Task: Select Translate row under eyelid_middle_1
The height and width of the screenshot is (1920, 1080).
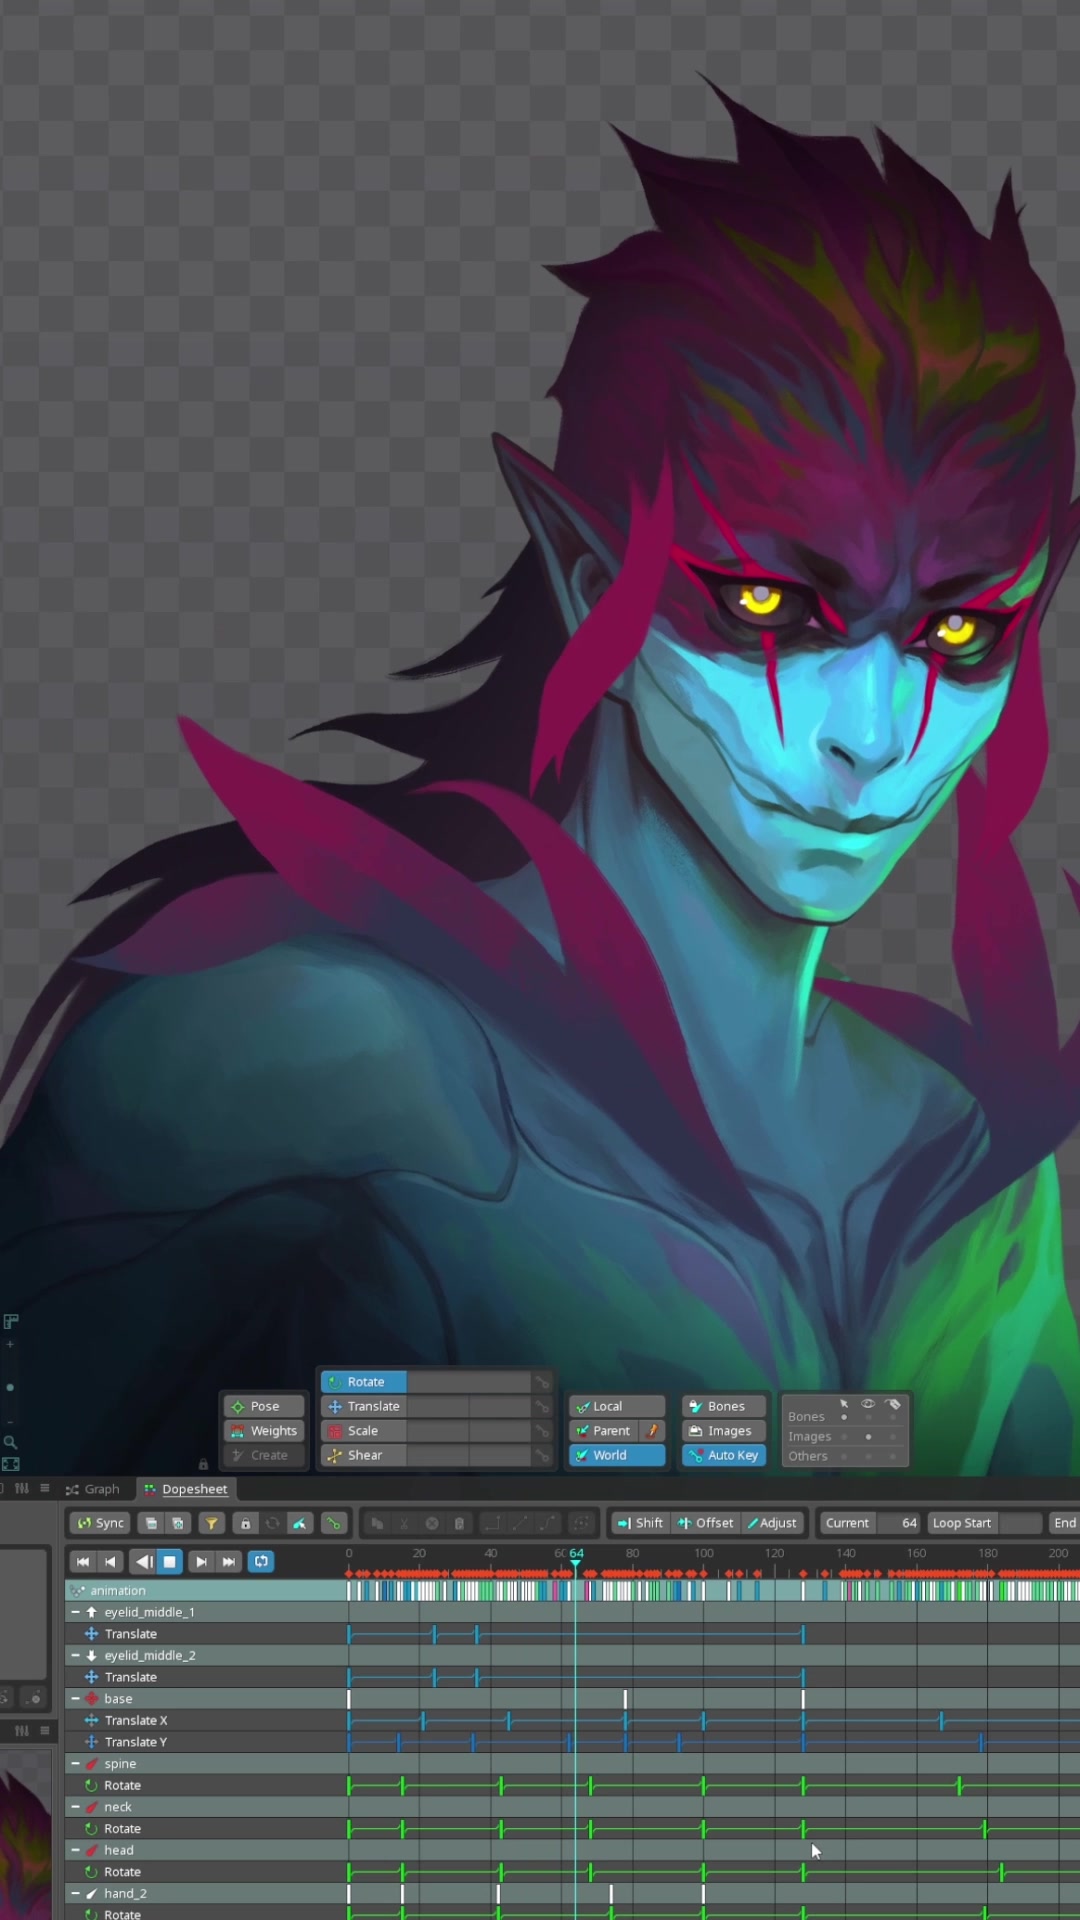Action: tap(206, 1633)
